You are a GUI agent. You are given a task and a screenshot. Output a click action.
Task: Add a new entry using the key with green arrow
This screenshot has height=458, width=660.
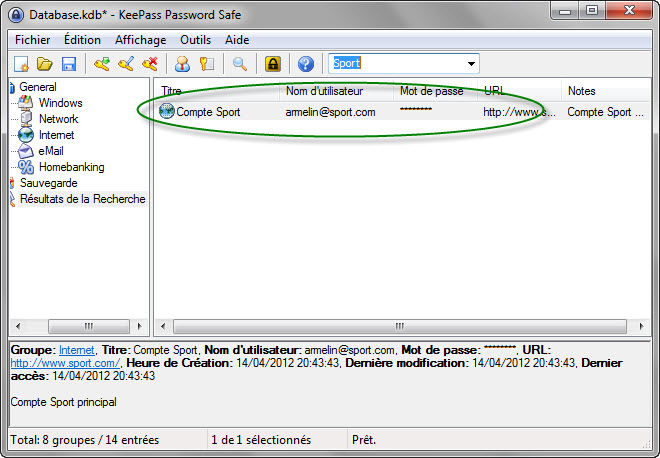(x=102, y=64)
